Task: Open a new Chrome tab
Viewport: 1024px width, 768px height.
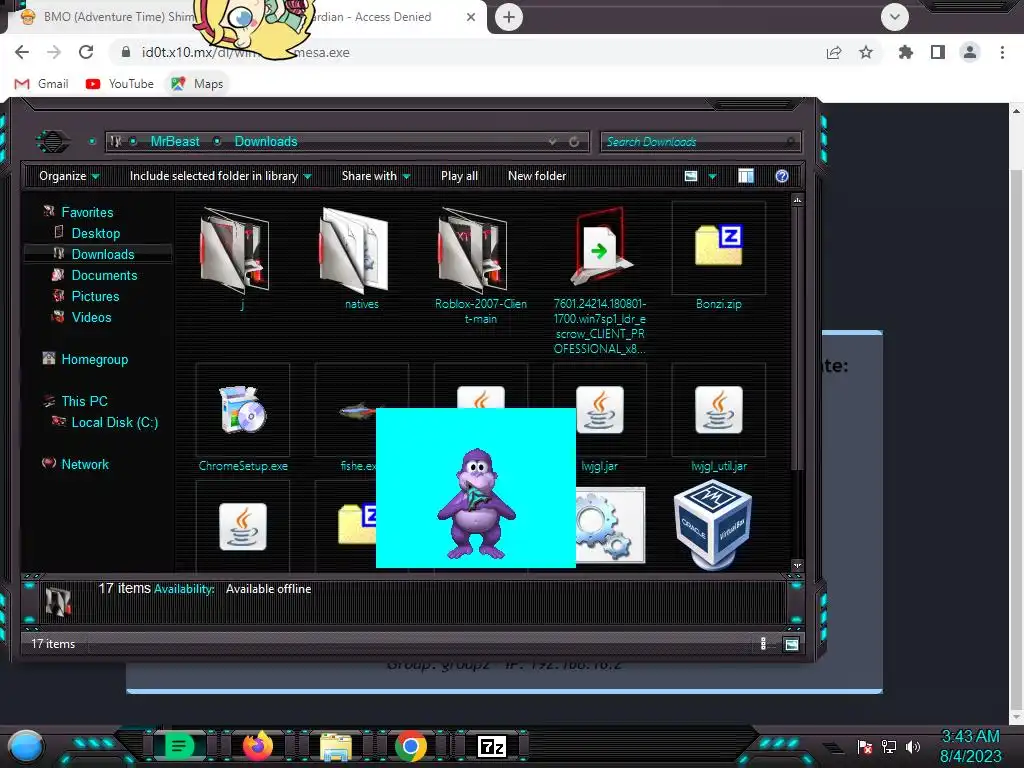Action: point(509,17)
